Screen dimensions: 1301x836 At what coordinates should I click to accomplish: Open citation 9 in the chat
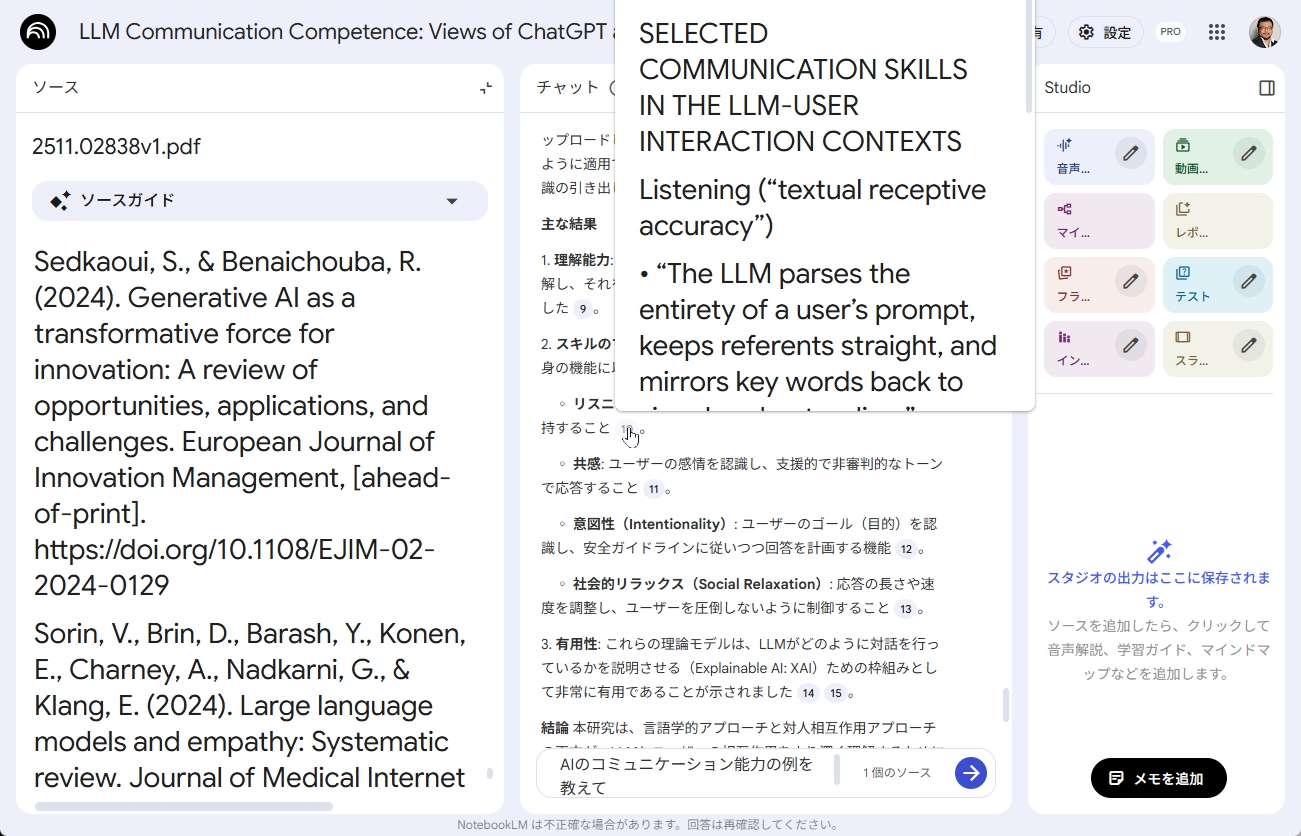(583, 309)
